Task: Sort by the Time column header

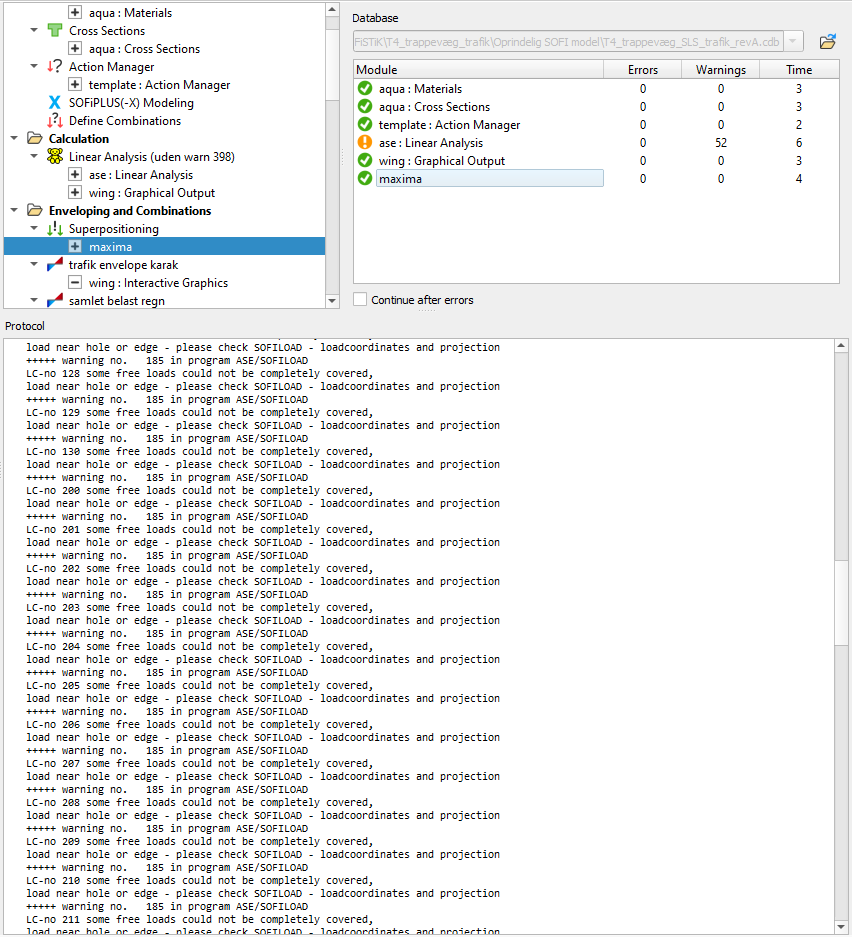Action: [x=799, y=70]
